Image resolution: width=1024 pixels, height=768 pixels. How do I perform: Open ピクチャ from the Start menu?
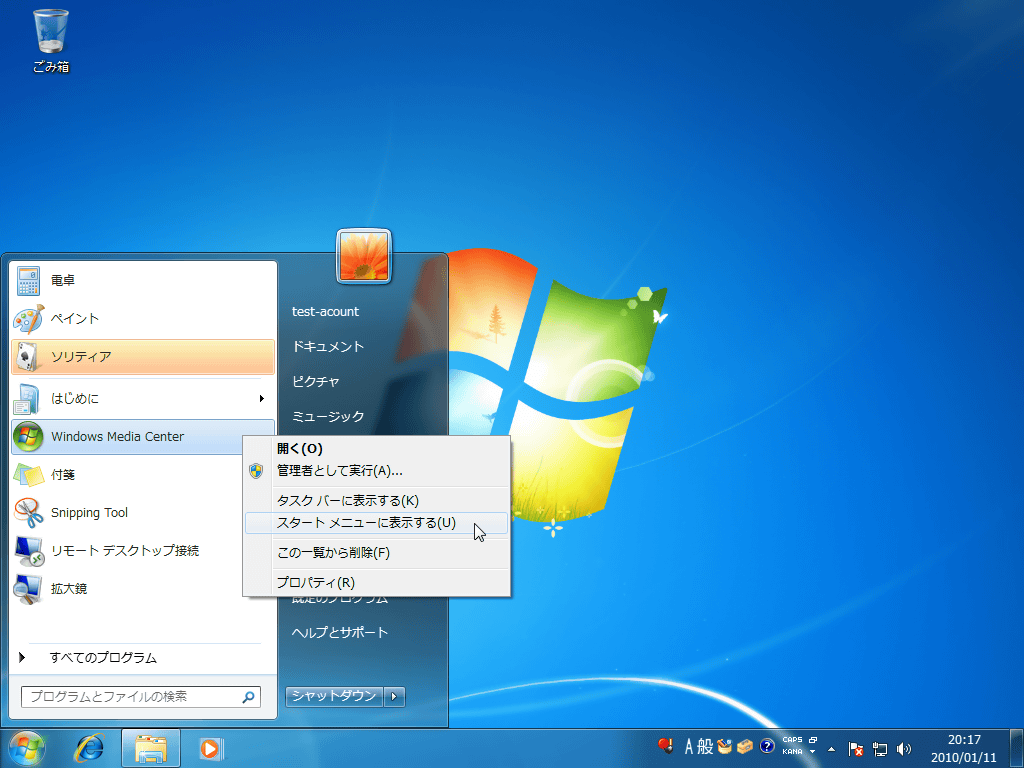[315, 381]
